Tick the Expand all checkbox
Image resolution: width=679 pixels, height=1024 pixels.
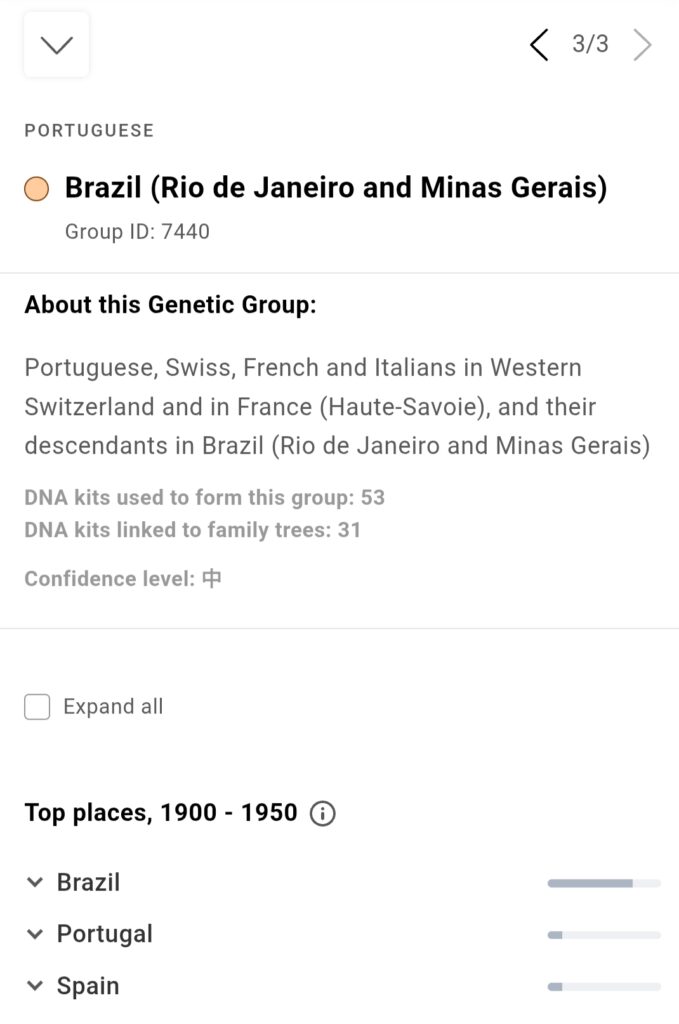click(x=37, y=707)
